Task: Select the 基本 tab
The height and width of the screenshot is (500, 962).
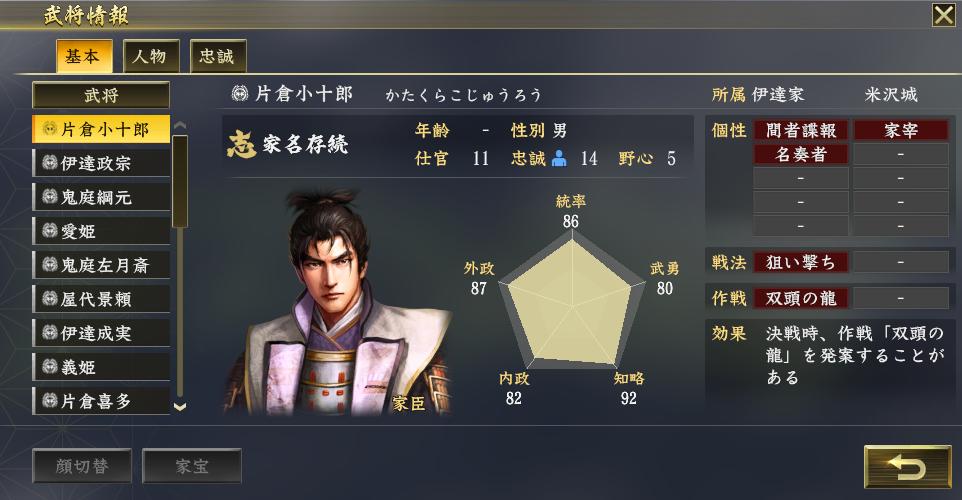Action: pyautogui.click(x=84, y=56)
